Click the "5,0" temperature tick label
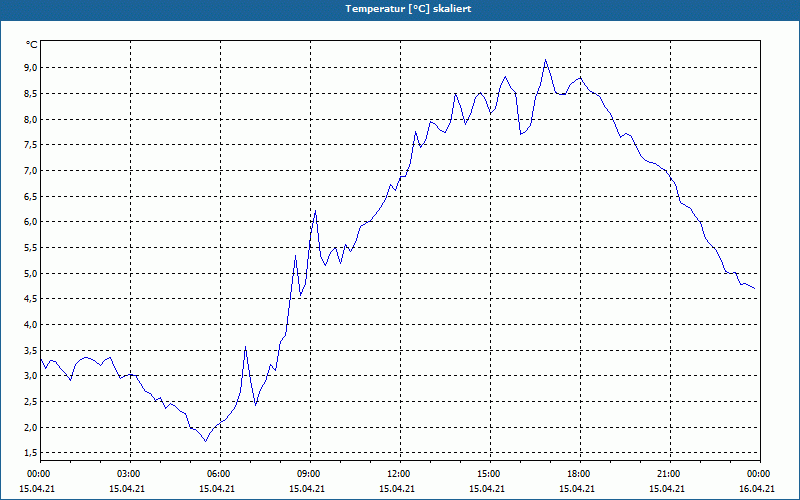Image resolution: width=800 pixels, height=500 pixels. click(31, 273)
